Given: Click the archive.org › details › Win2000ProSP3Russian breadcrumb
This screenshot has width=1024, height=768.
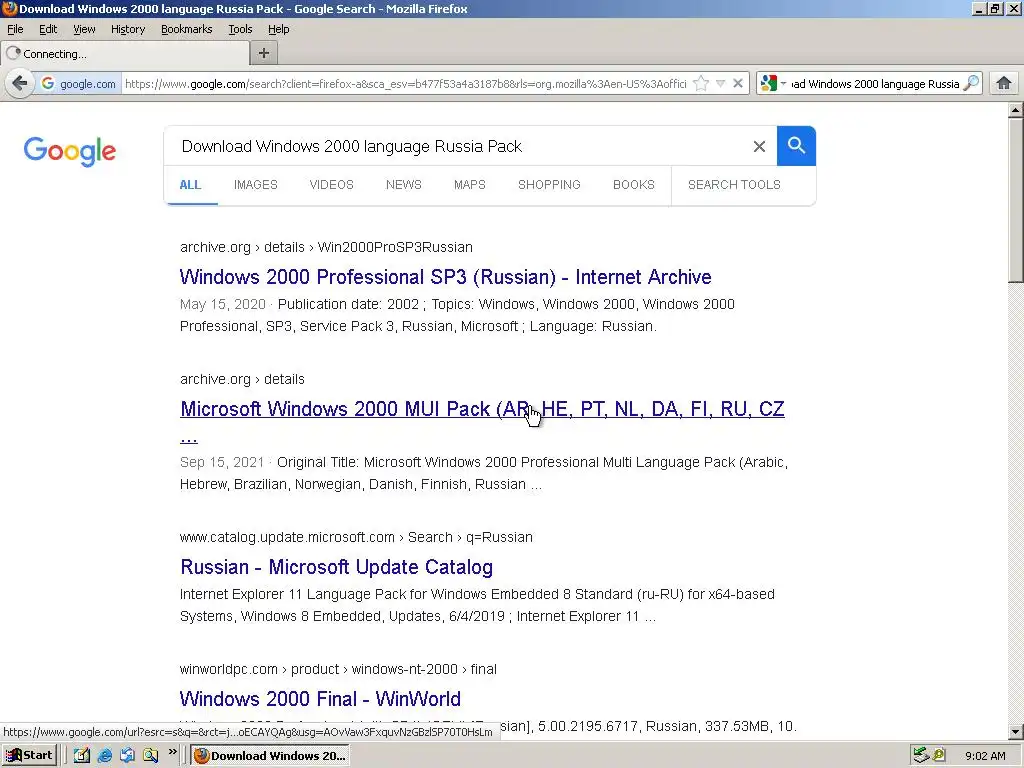Looking at the screenshot, I should pos(327,248).
